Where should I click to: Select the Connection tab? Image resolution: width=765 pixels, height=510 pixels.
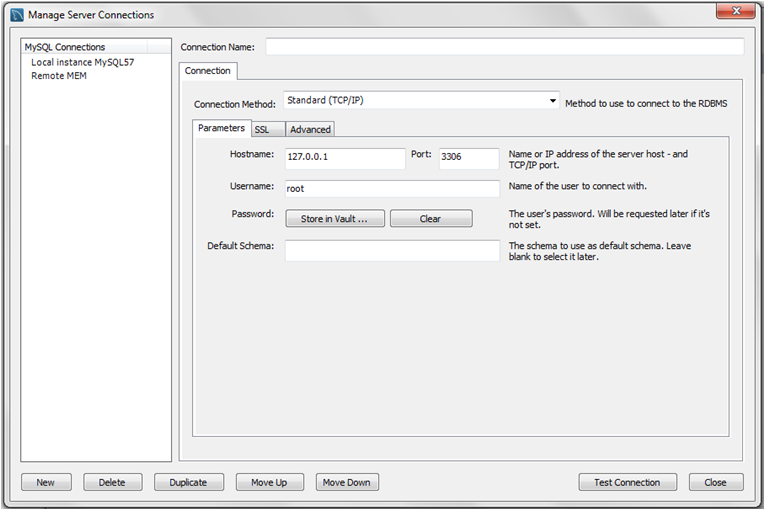[x=208, y=71]
